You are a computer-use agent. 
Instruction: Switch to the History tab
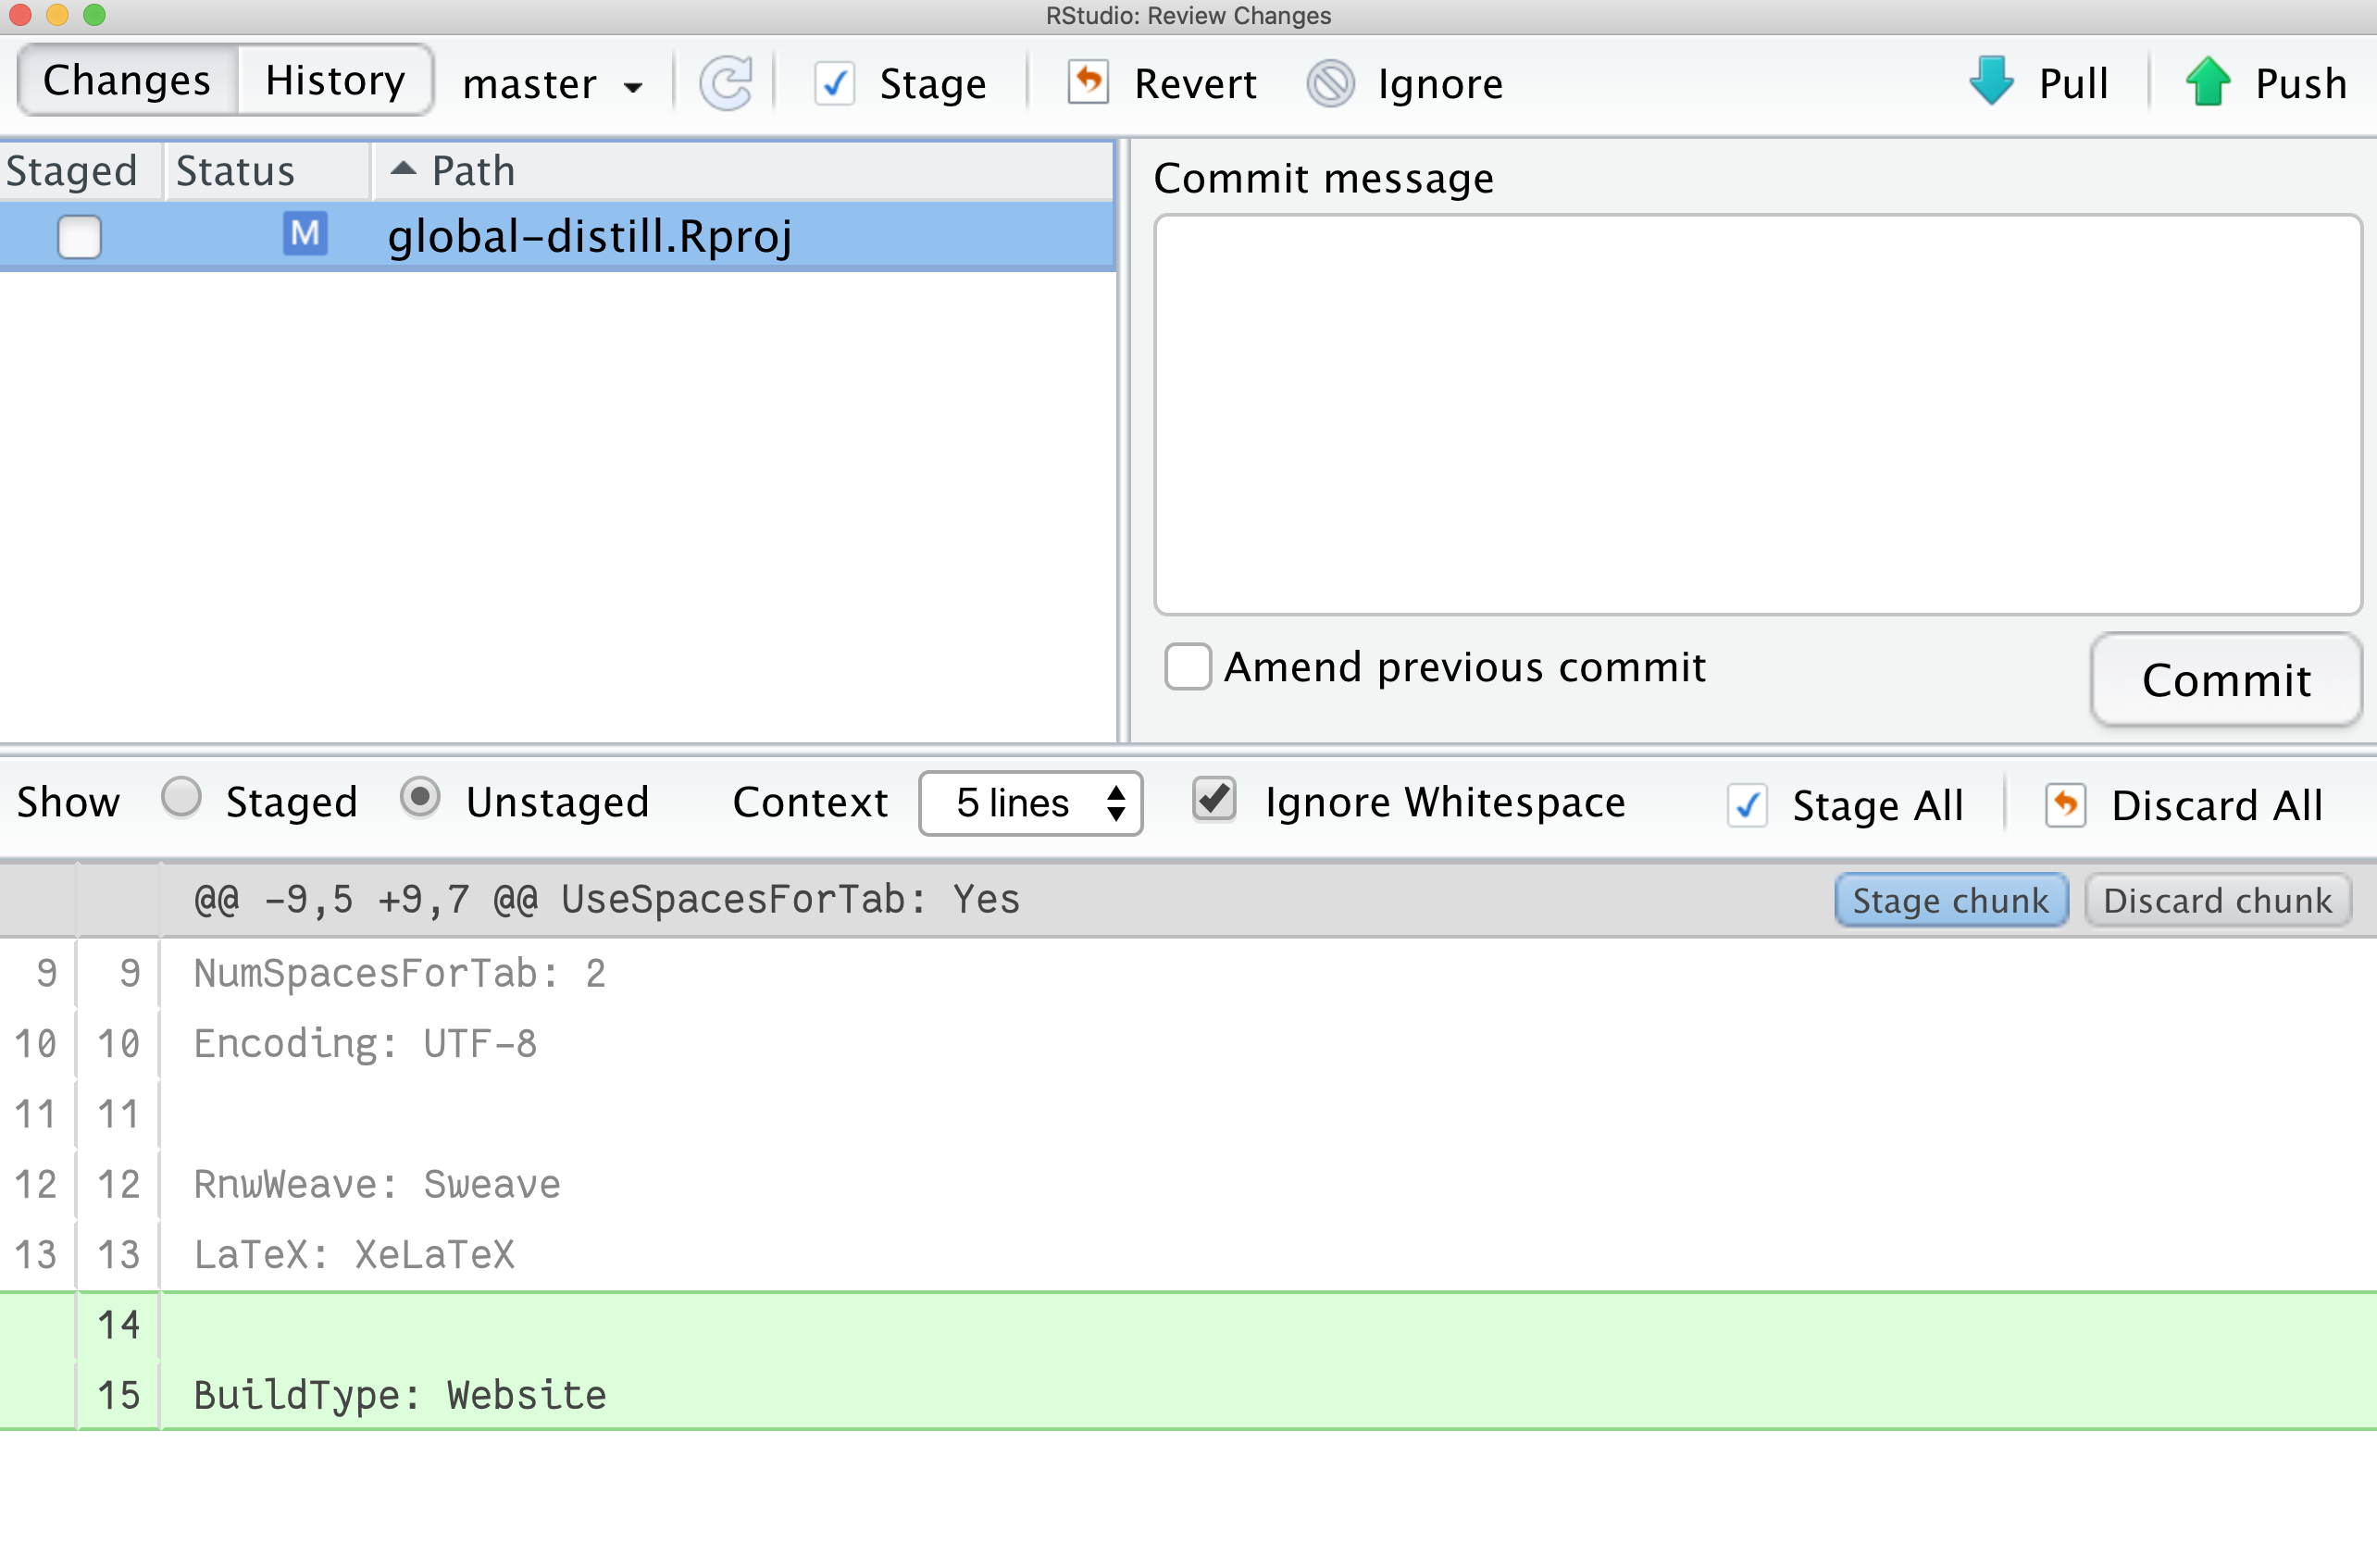click(x=334, y=80)
